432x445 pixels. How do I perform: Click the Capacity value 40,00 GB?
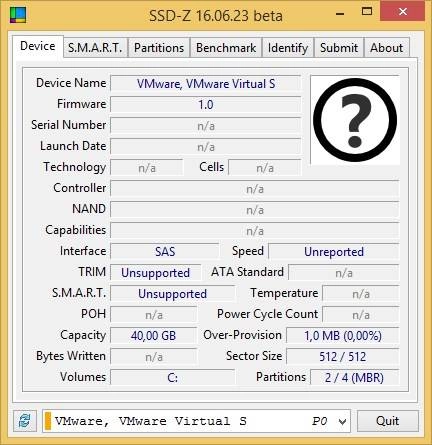pos(154,336)
